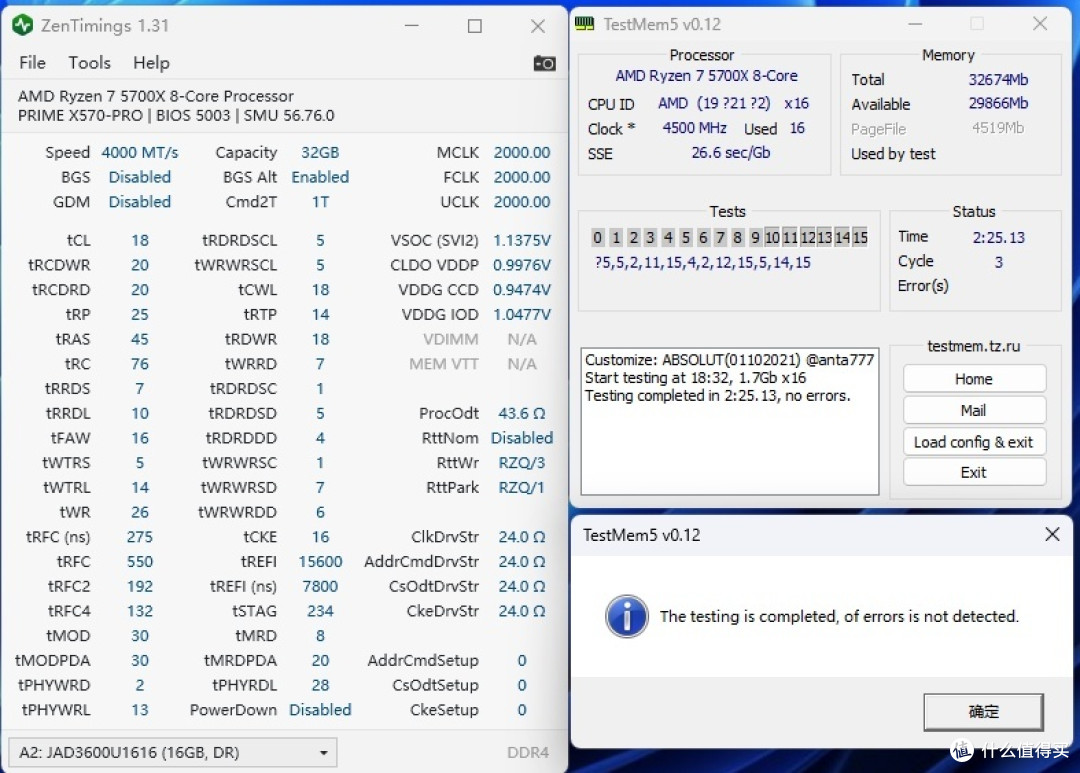
Task: Open the File menu in ZenTimings
Action: [32, 63]
